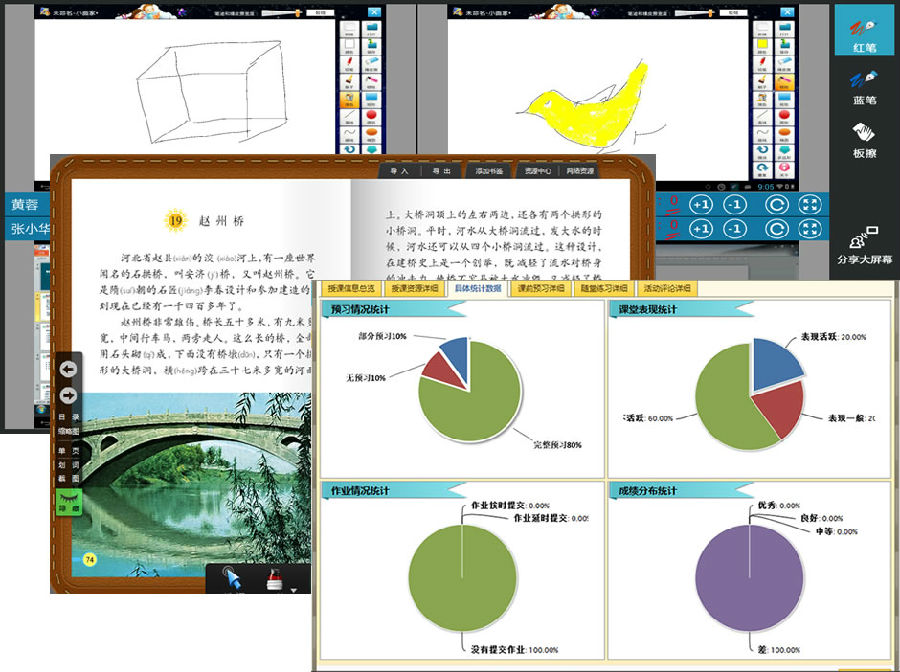Click the share to big screen (分享大屏幕) icon

point(863,246)
